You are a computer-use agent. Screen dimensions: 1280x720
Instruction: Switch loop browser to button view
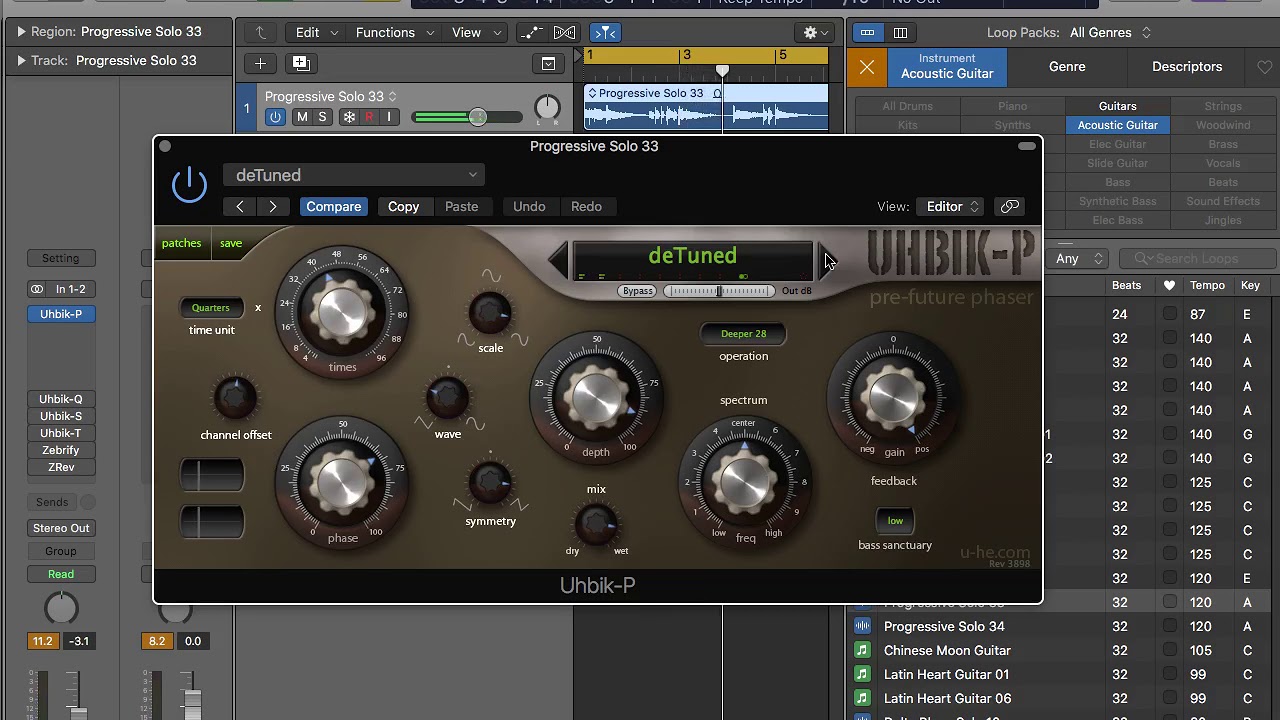point(867,32)
